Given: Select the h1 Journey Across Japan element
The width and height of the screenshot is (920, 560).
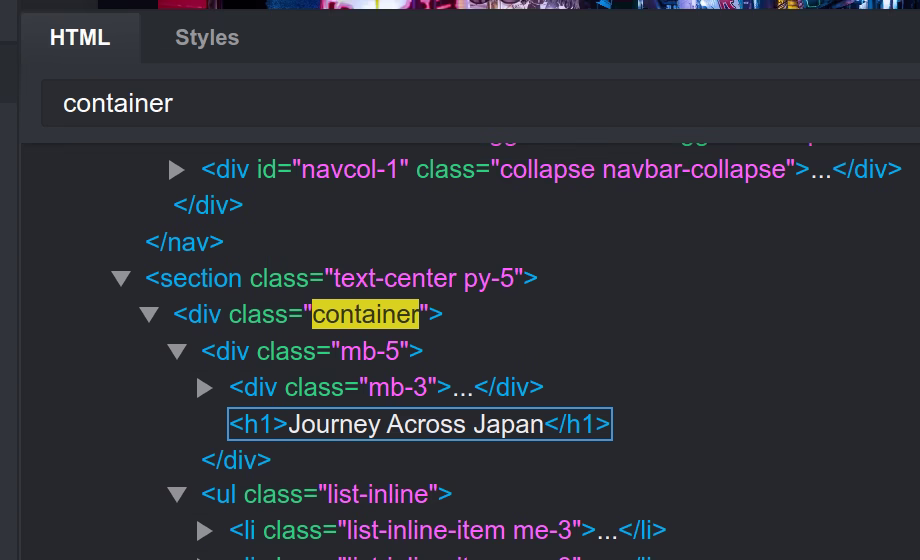Looking at the screenshot, I should pos(419,424).
